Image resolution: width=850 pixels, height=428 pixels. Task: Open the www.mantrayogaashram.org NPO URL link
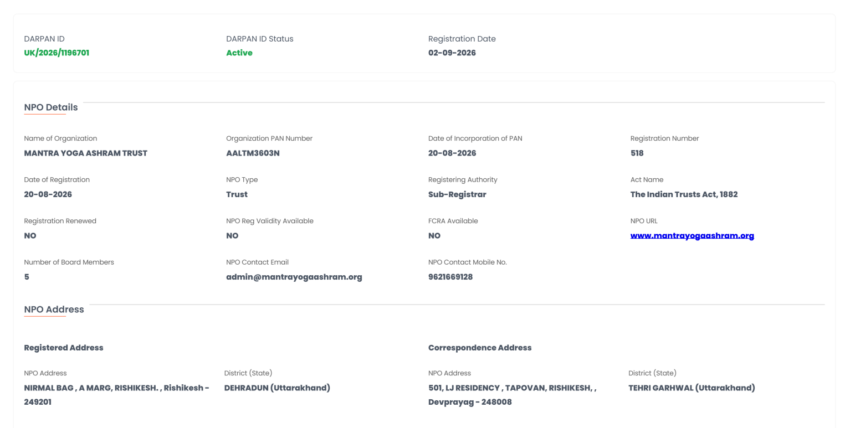tap(692, 236)
